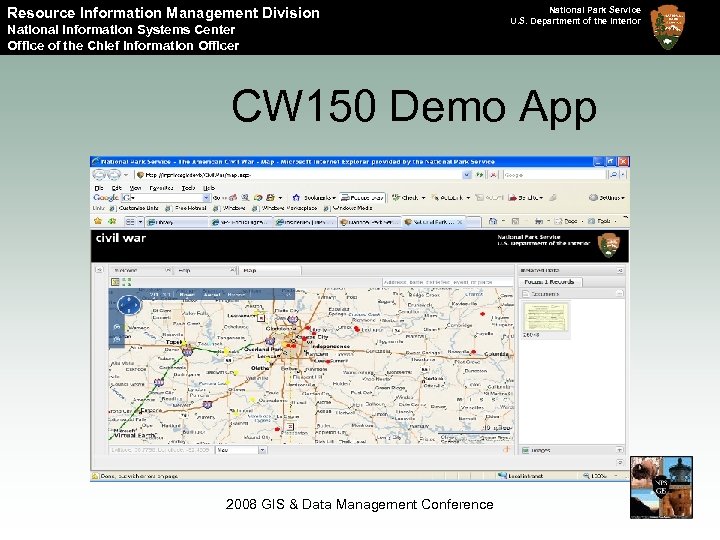This screenshot has width=720, height=540.
Task: Click the Road view button on map
Action: (186, 294)
